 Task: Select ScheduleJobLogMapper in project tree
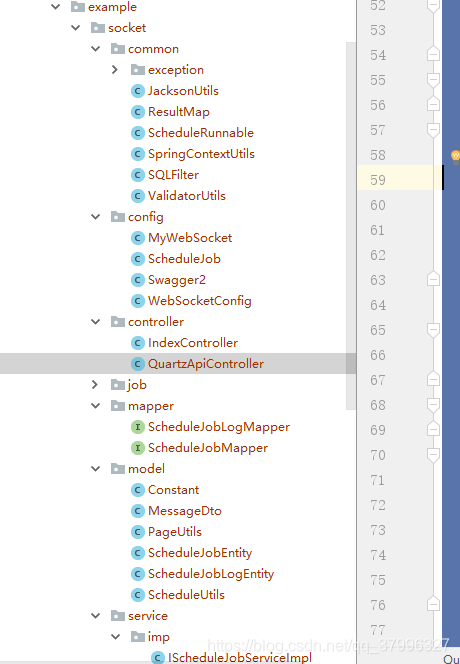[219, 427]
